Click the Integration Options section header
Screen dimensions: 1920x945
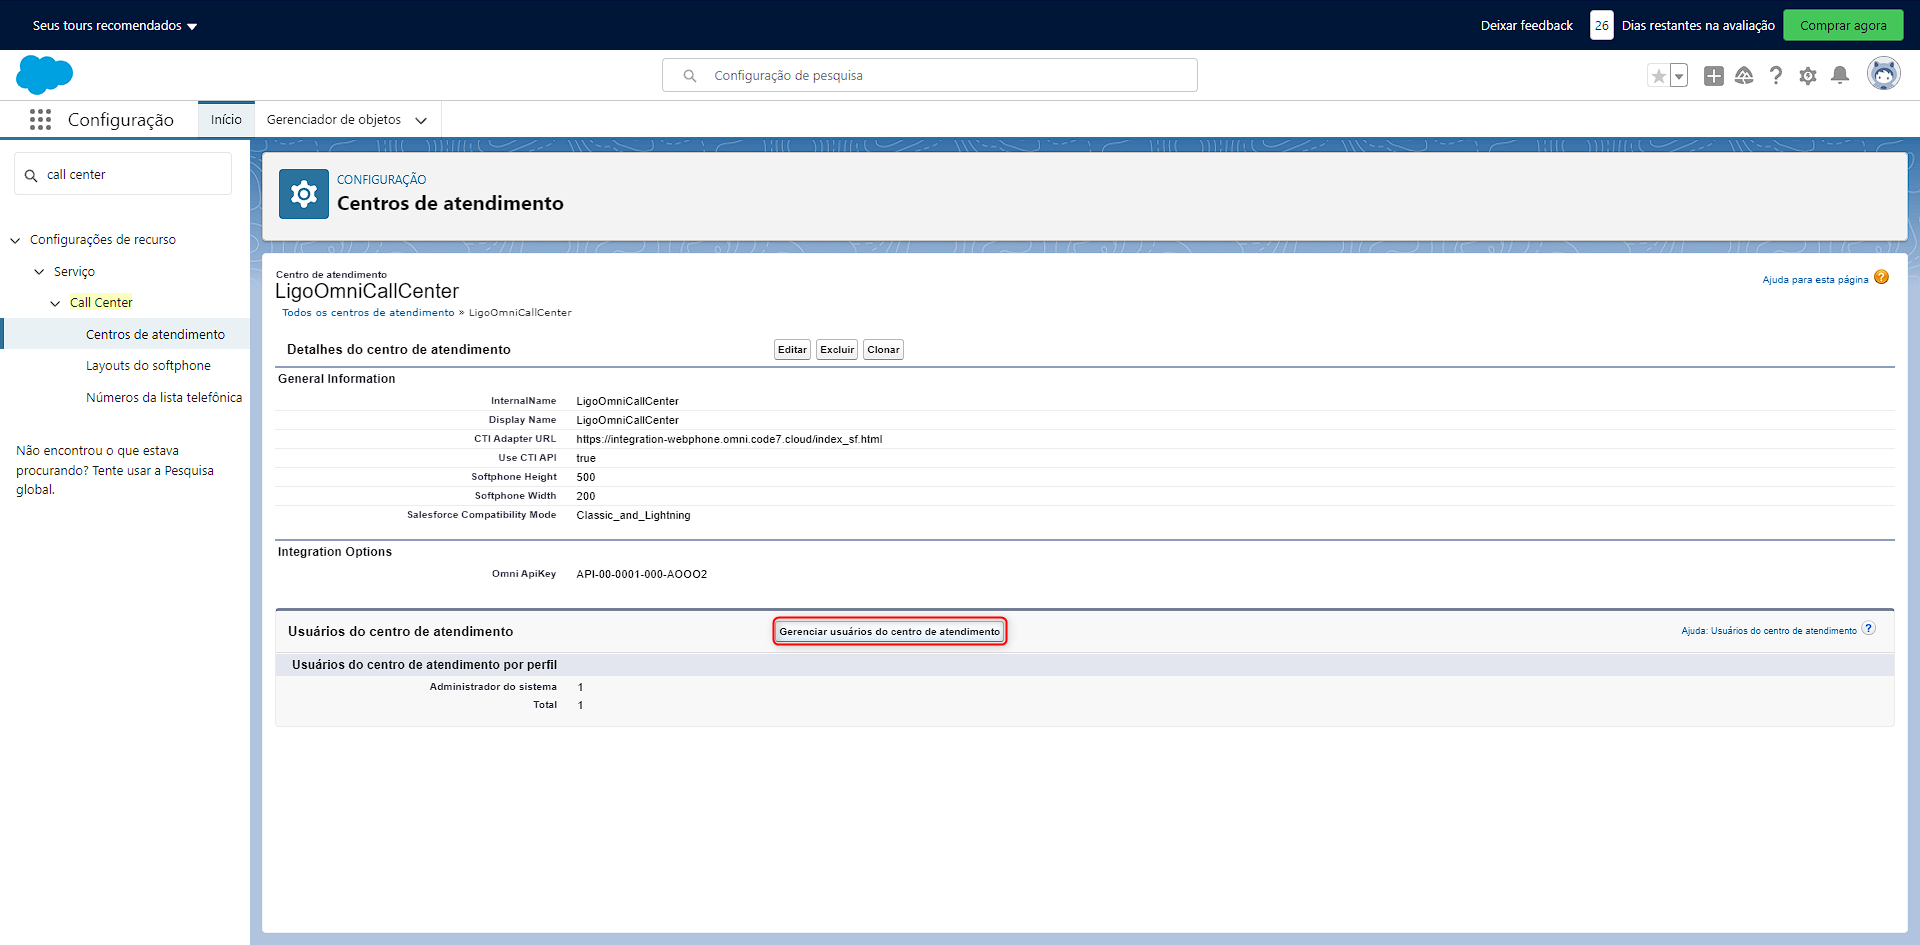[335, 552]
